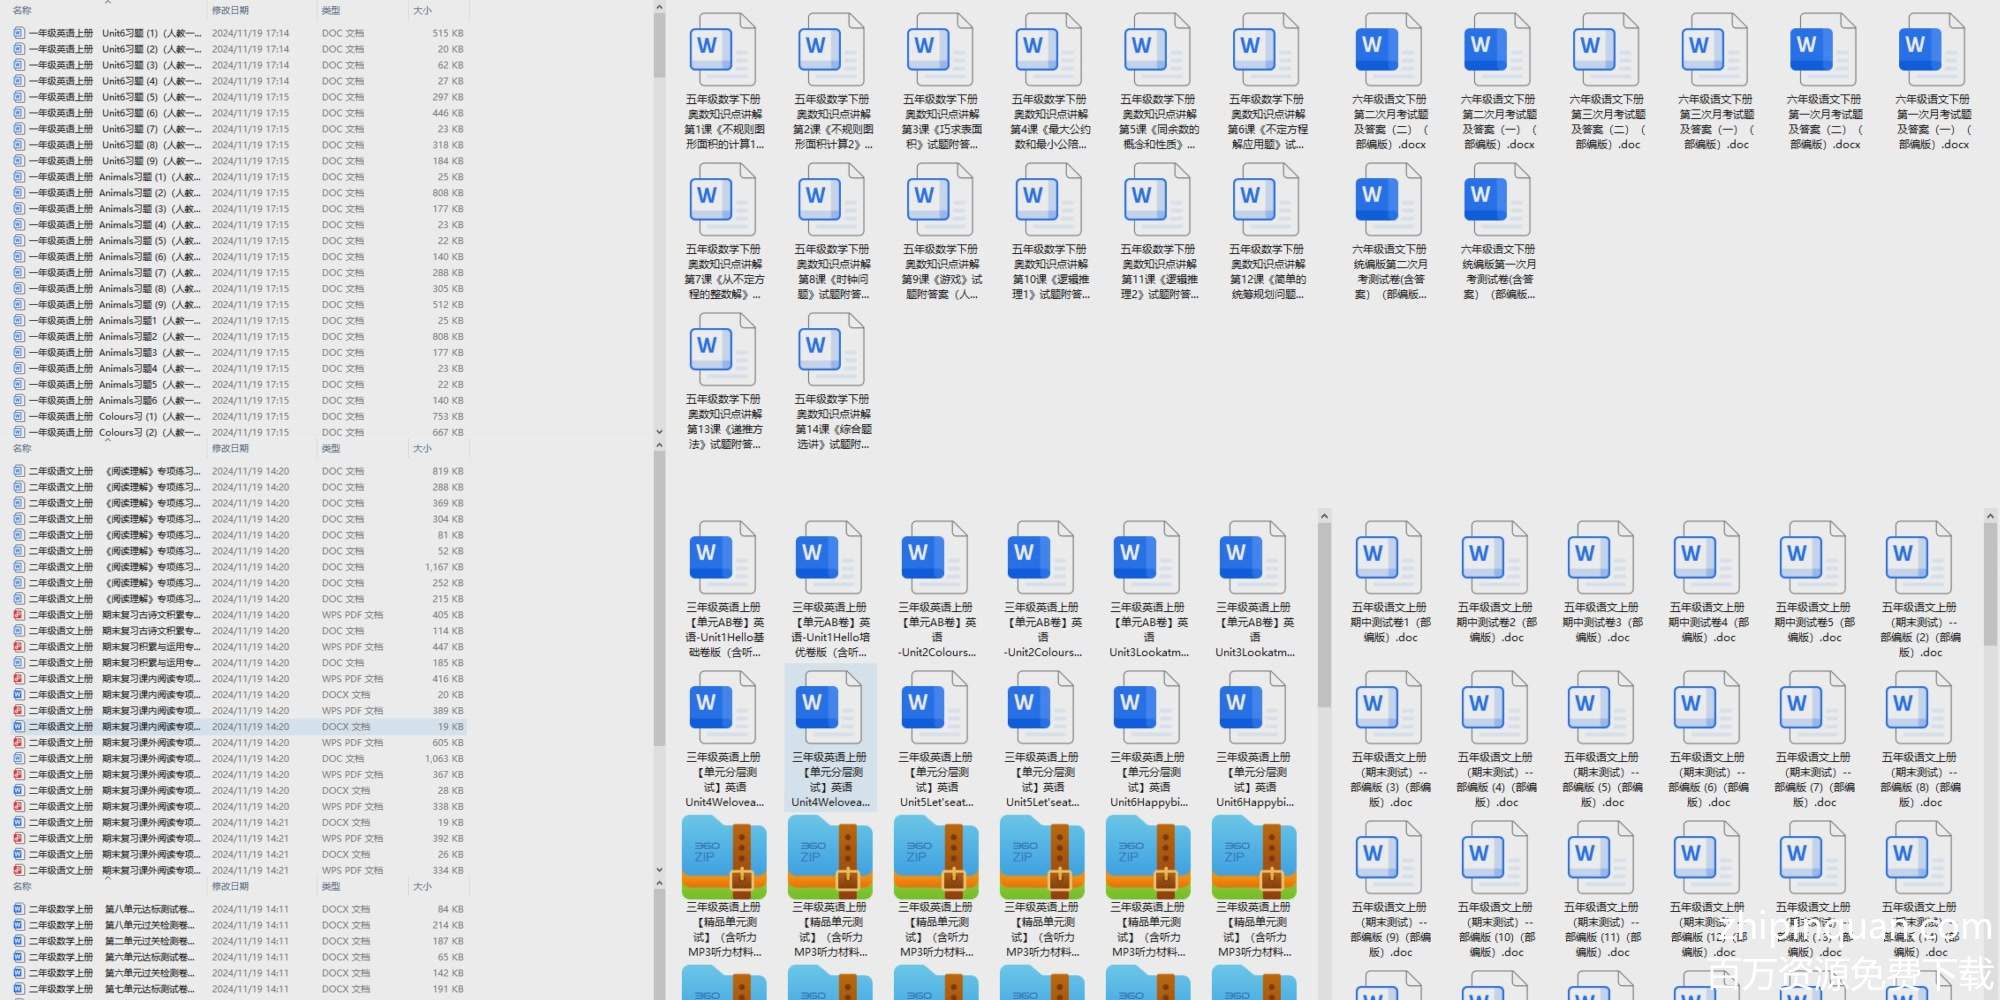Viewport: 2000px width, 1000px height.
Task: Click scroll-down arrow of 一年级英语 file list
Action: click(659, 432)
